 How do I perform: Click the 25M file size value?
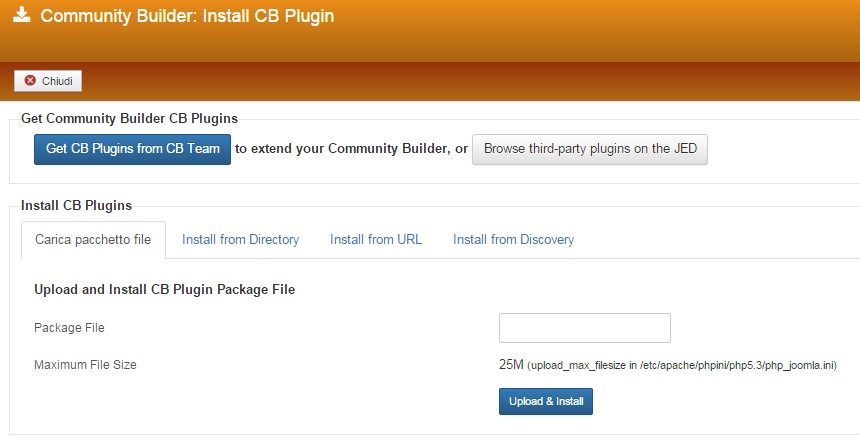coord(511,364)
